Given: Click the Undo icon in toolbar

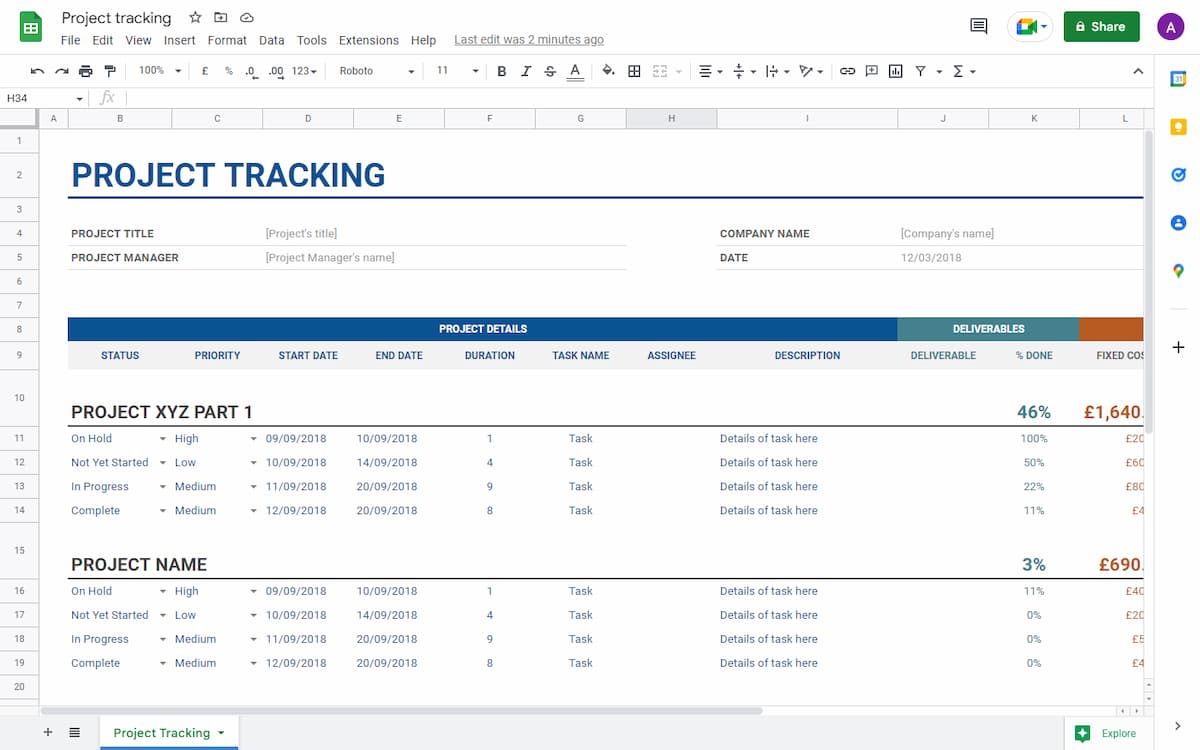Looking at the screenshot, I should click(37, 71).
